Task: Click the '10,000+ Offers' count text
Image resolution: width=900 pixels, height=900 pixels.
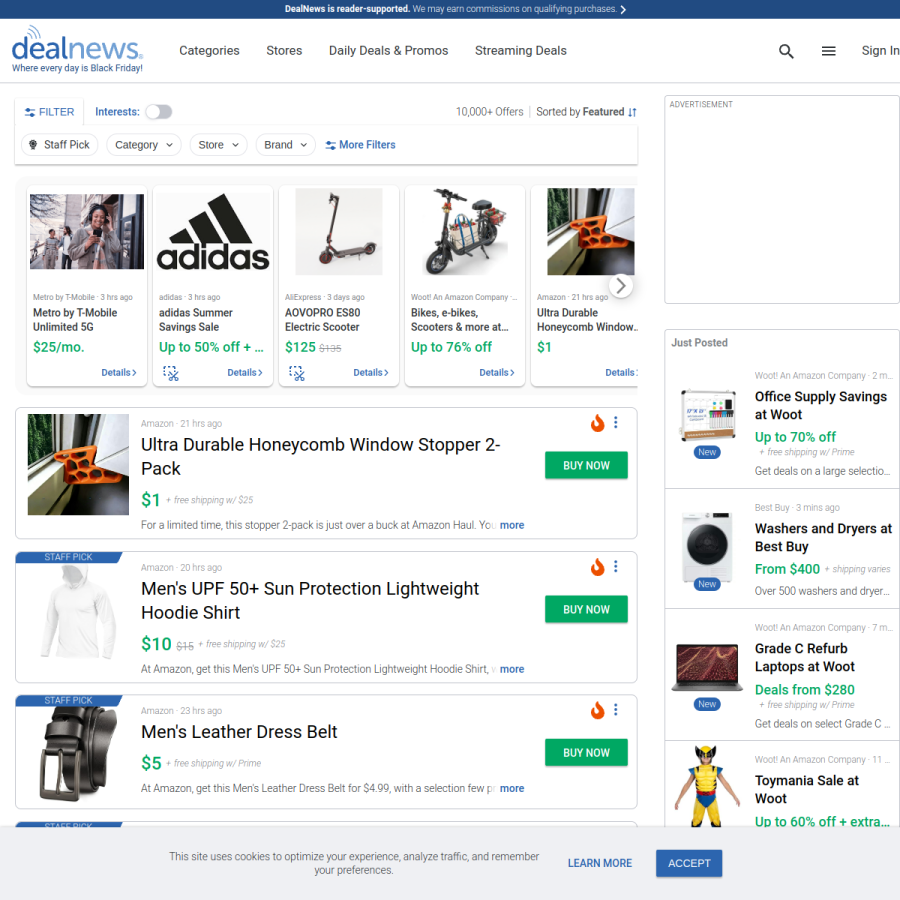Action: pos(490,112)
